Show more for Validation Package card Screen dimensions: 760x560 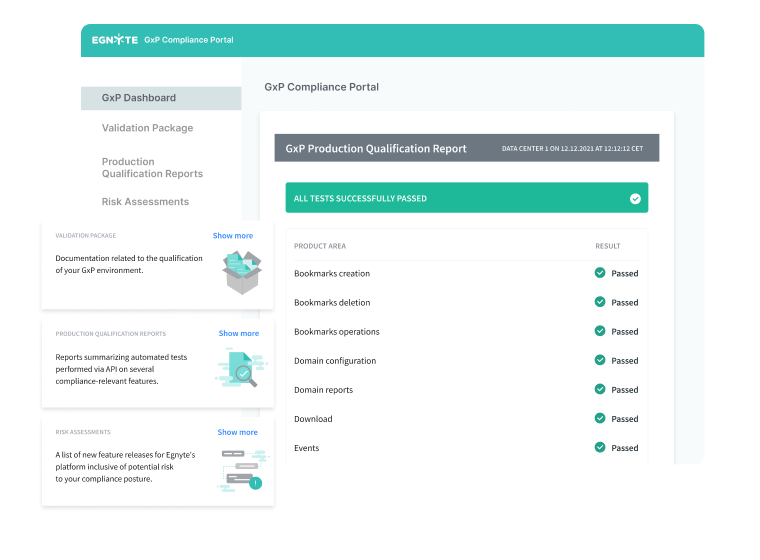pos(232,236)
